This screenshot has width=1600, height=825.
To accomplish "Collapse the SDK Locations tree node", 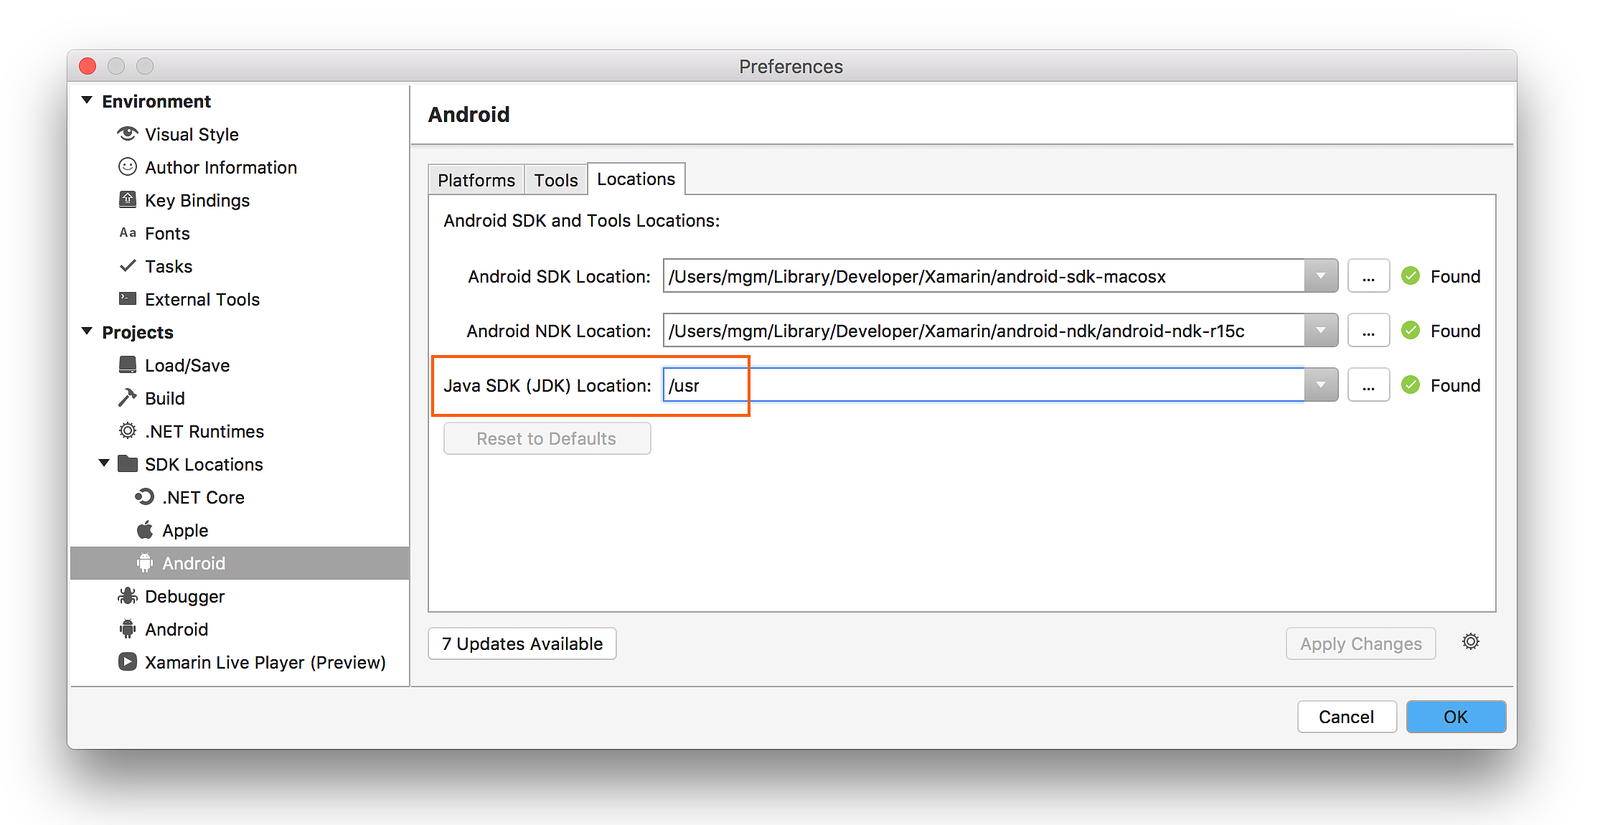I will click(x=104, y=463).
